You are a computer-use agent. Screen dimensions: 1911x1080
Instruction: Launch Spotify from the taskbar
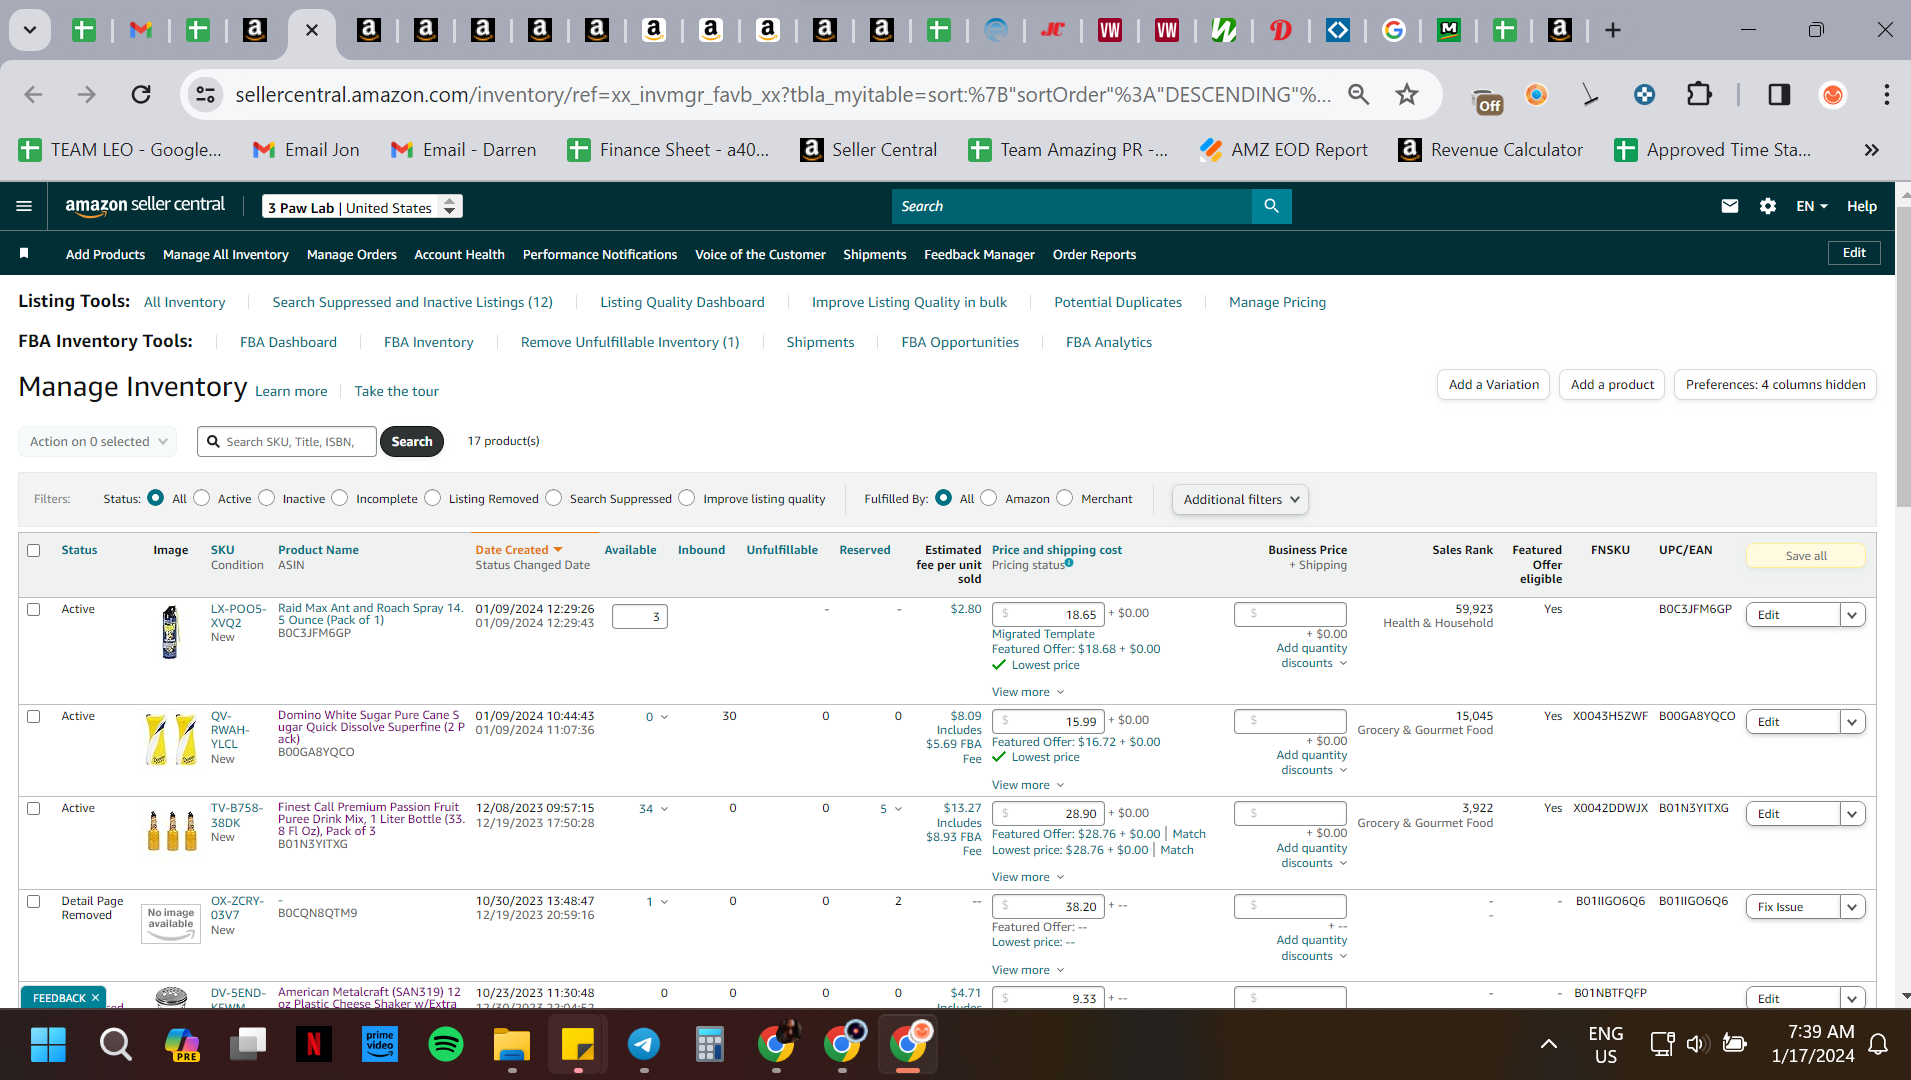click(x=445, y=1045)
